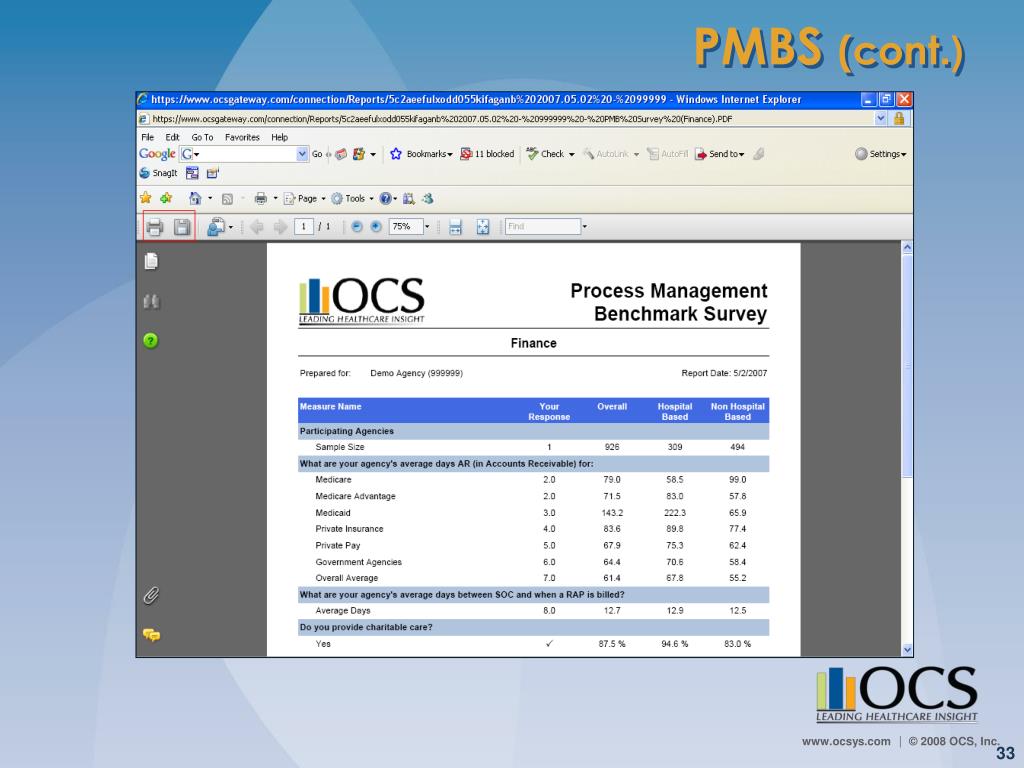Click the SnagIt profile settings icon
The image size is (1024, 768).
pyautogui.click(x=212, y=173)
